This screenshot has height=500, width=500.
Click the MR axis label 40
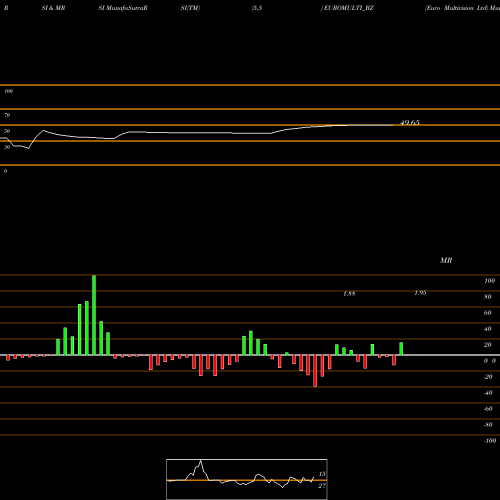(x=488, y=329)
